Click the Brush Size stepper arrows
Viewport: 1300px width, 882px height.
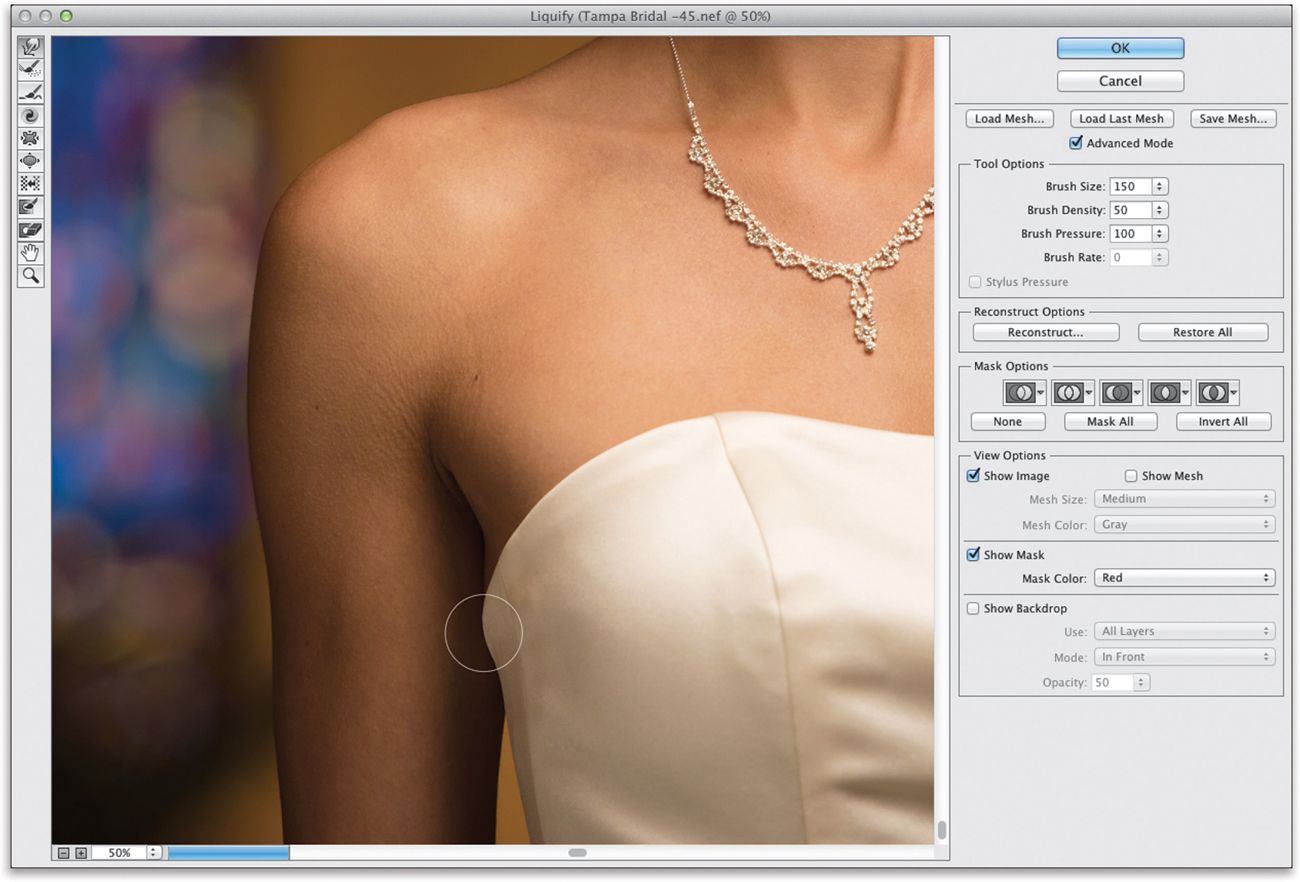coord(1160,186)
